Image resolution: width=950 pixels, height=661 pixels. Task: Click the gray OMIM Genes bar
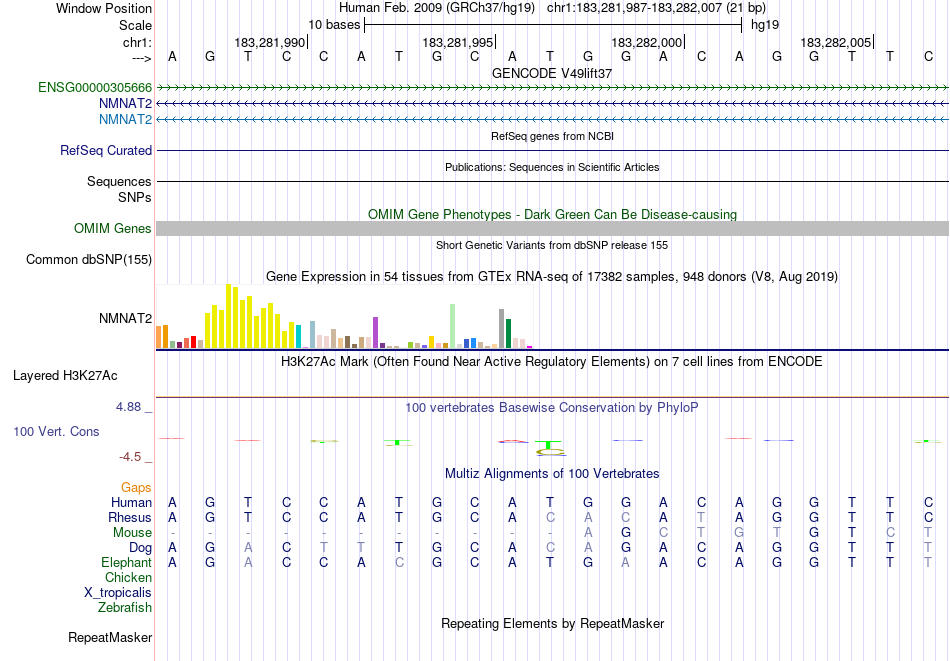[552, 228]
